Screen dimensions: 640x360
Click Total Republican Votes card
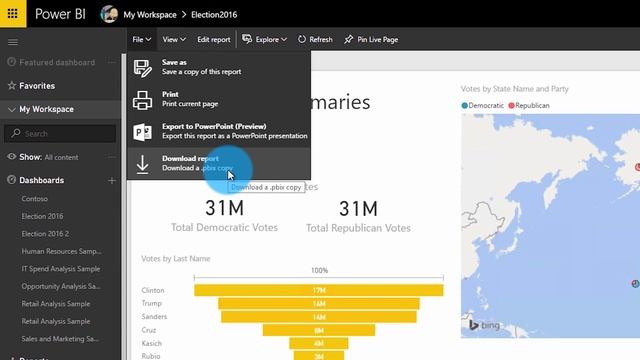pos(358,216)
